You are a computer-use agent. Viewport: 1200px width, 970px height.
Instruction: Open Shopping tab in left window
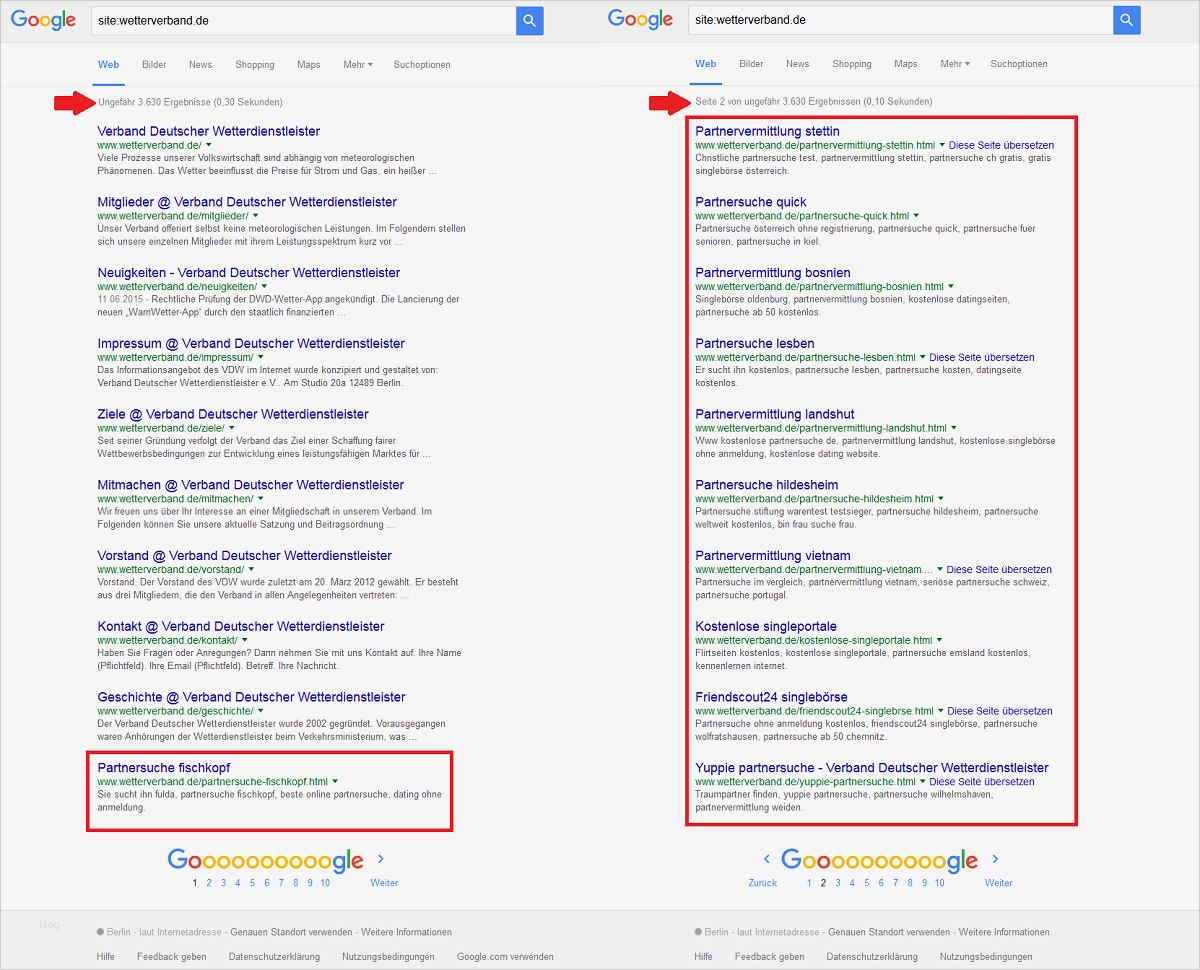pyautogui.click(x=255, y=64)
